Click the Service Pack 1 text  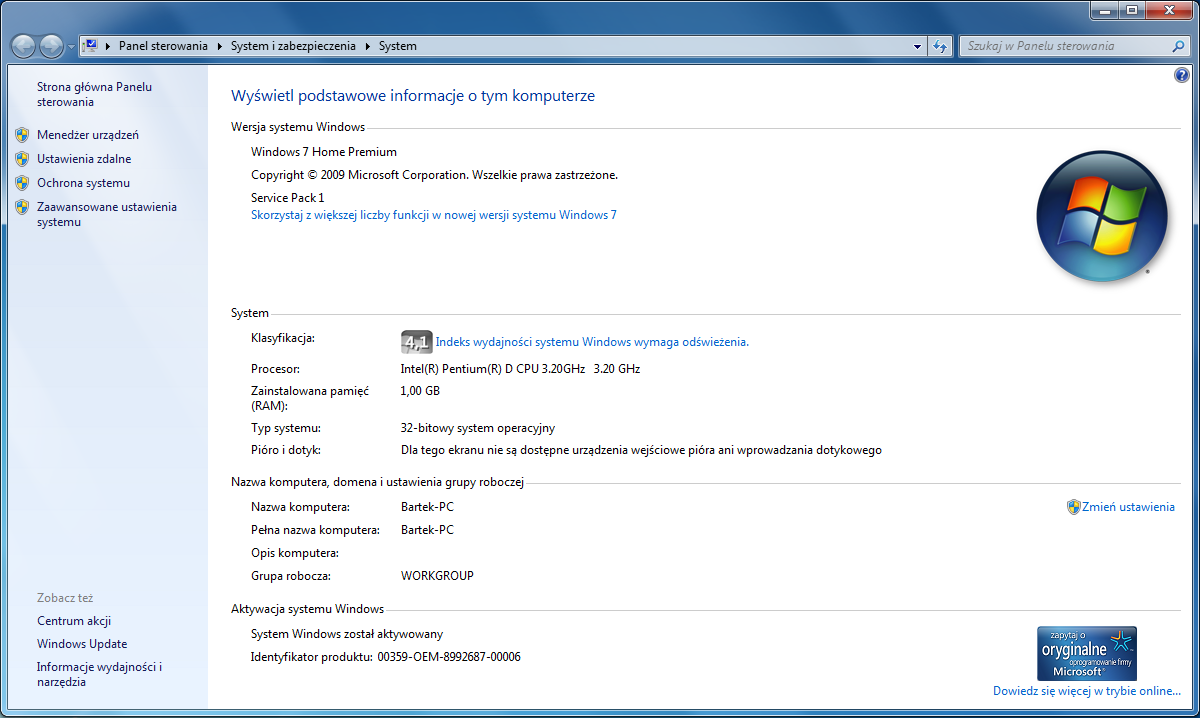pos(288,198)
